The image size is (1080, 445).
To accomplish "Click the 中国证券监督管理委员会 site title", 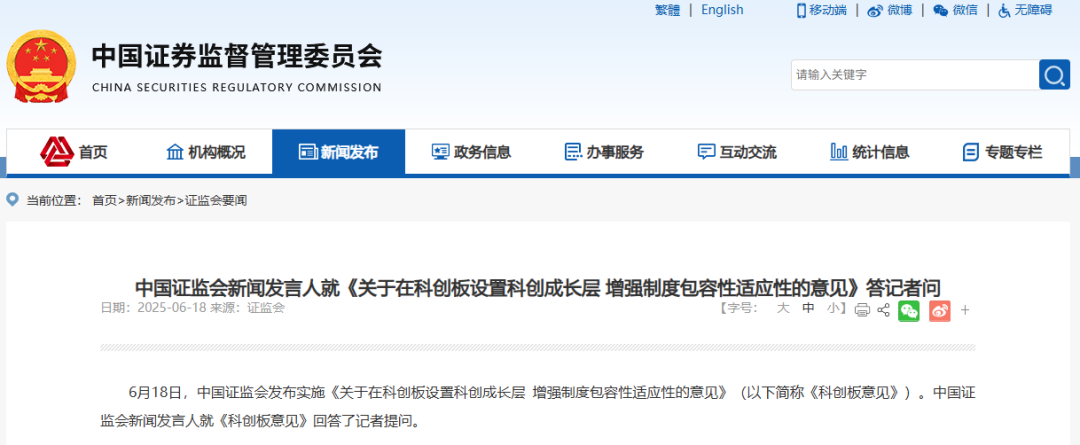I will coord(236,56).
